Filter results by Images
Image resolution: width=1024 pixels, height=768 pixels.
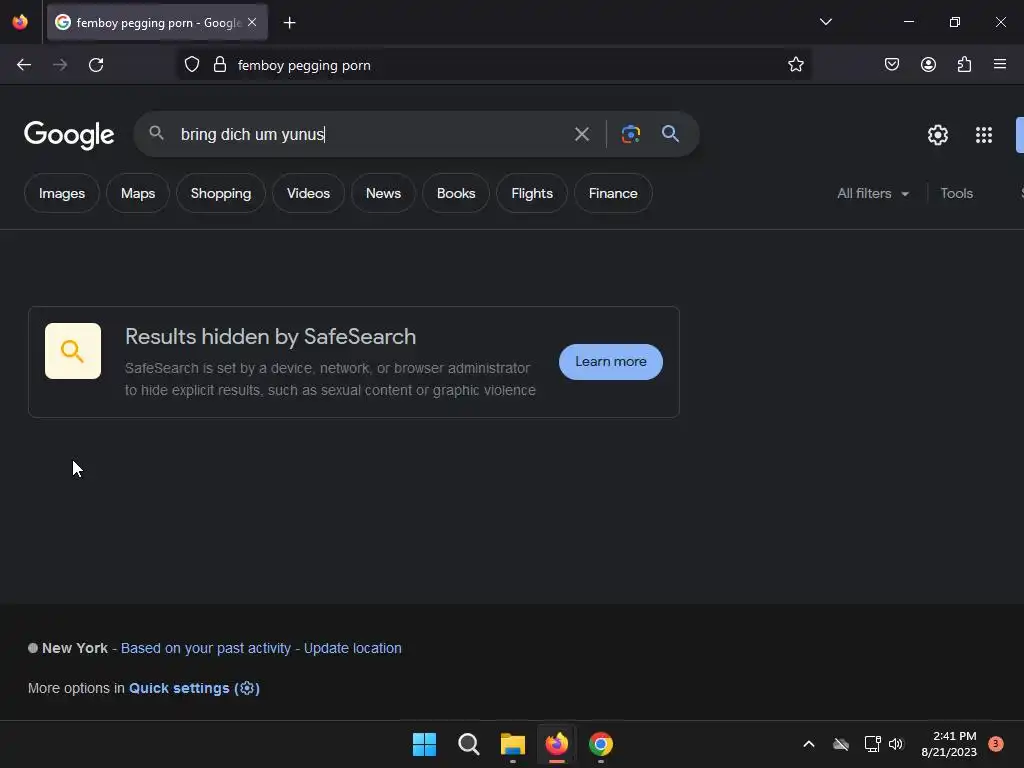click(x=62, y=193)
